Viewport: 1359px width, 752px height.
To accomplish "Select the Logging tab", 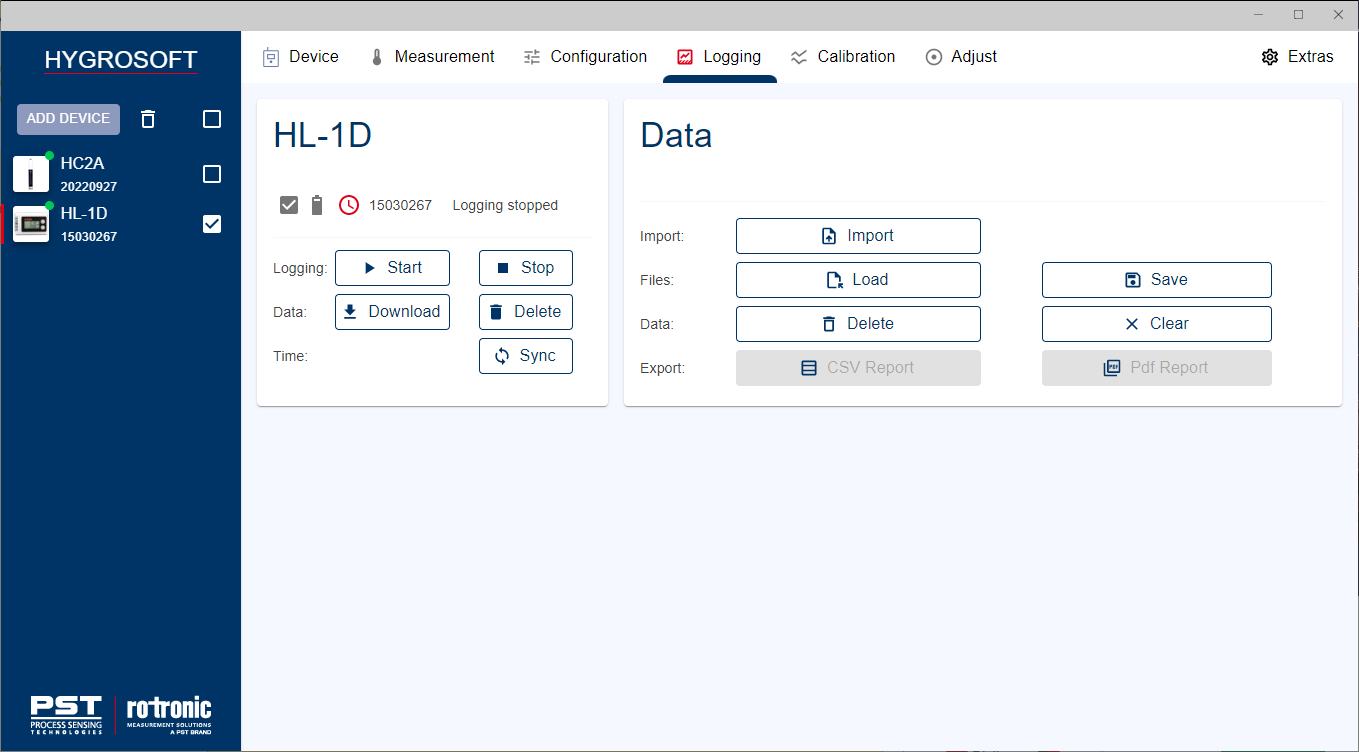I will (x=720, y=57).
